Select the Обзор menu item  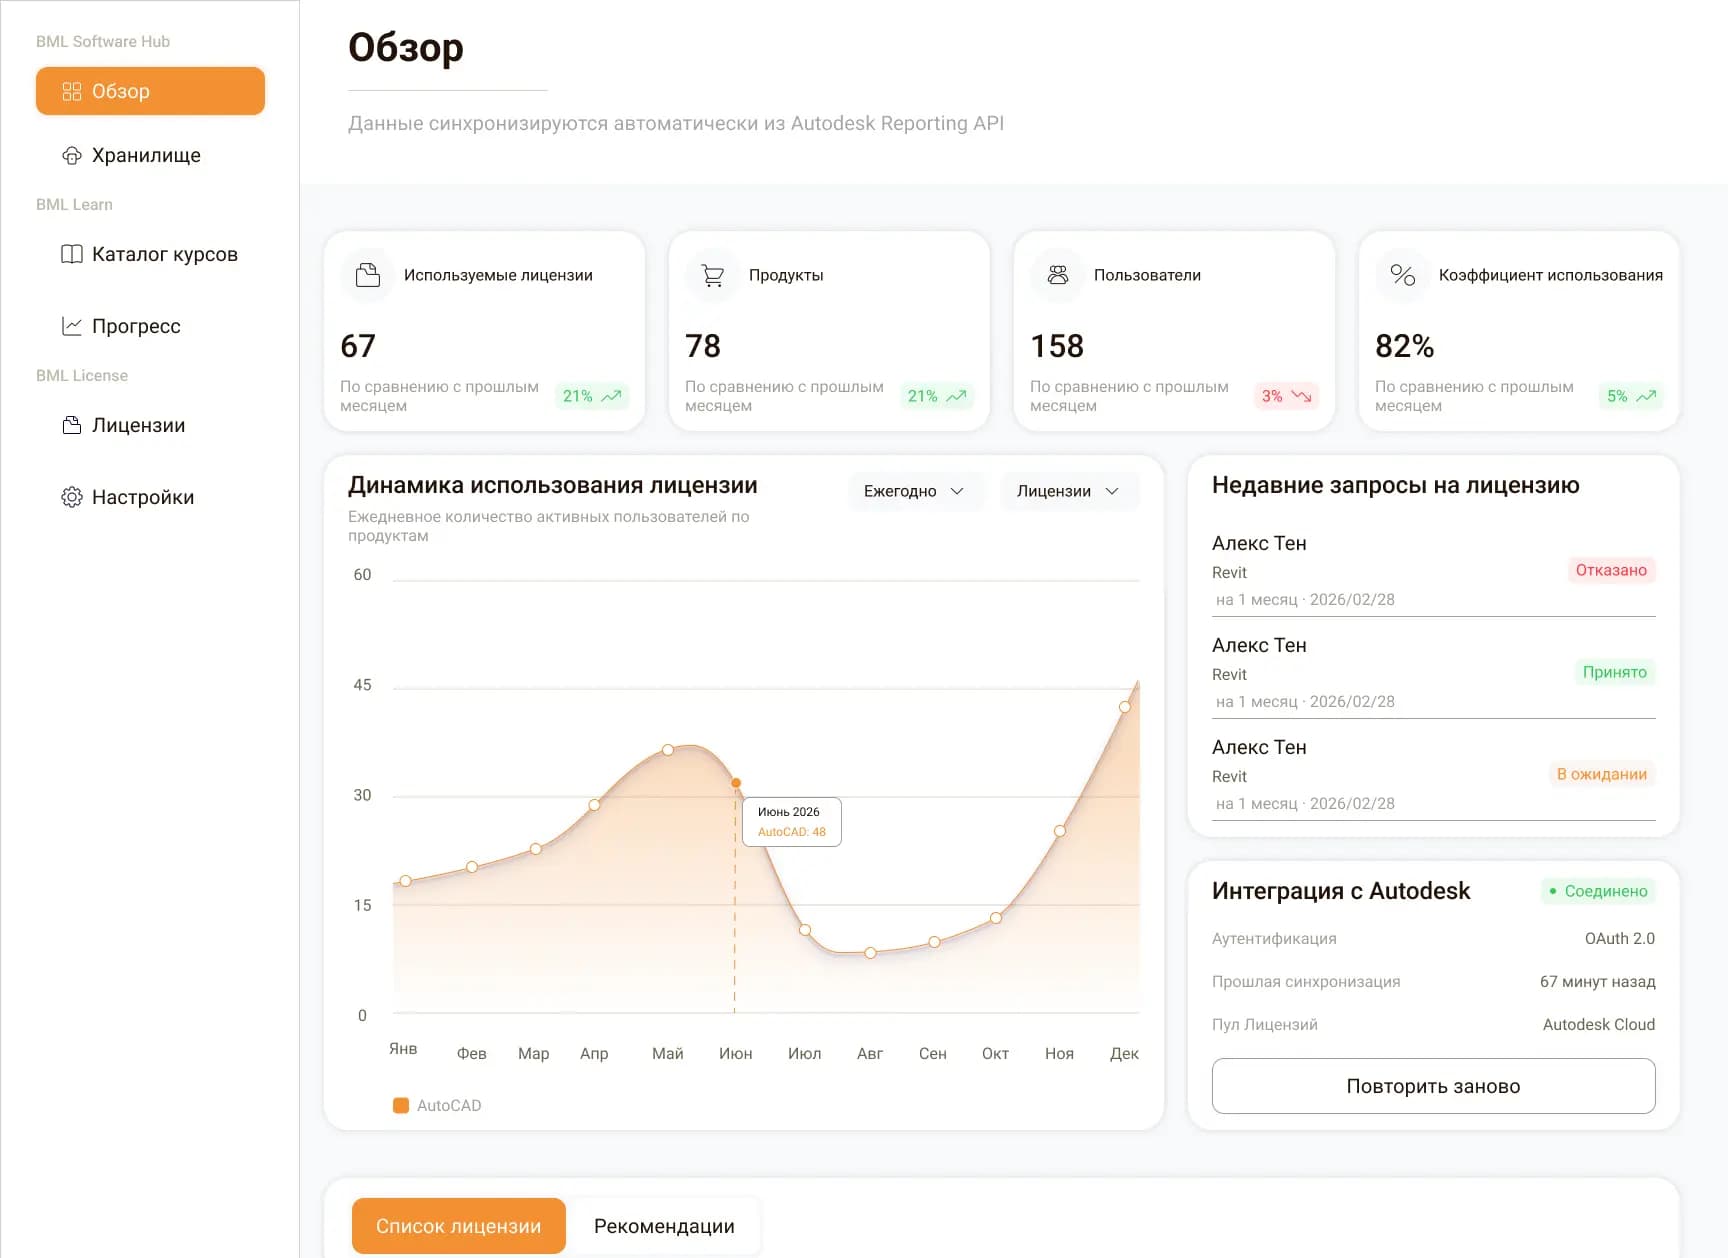coord(150,91)
